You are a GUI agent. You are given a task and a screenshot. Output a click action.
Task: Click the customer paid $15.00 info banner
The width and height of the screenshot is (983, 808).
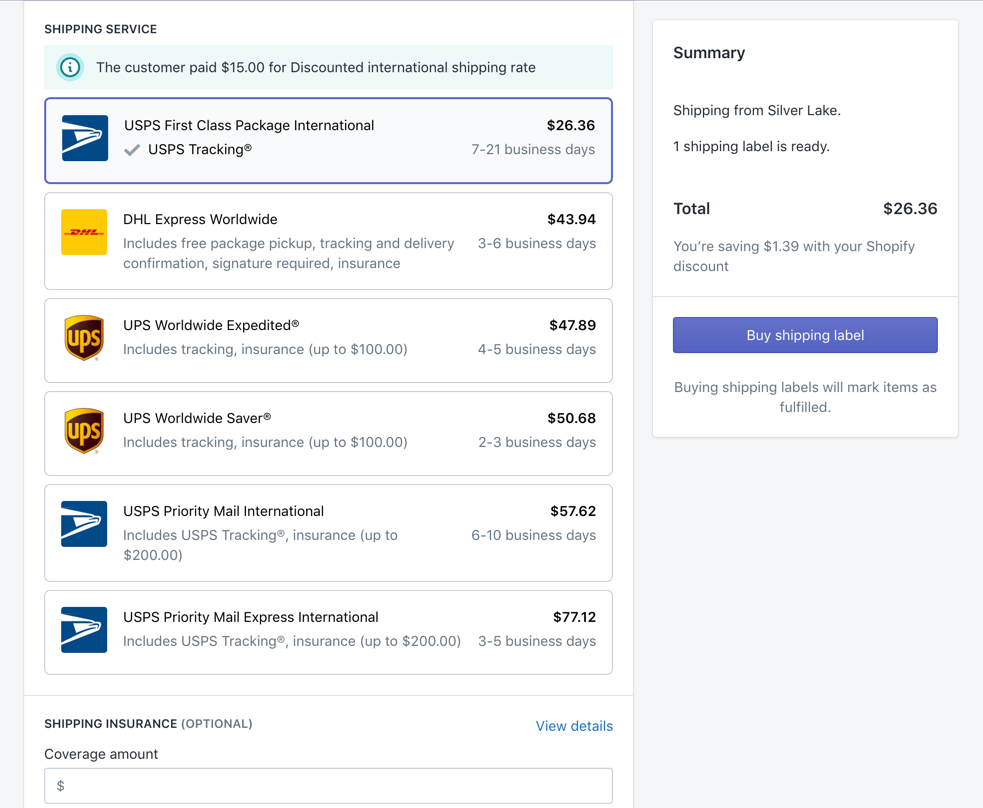point(329,67)
